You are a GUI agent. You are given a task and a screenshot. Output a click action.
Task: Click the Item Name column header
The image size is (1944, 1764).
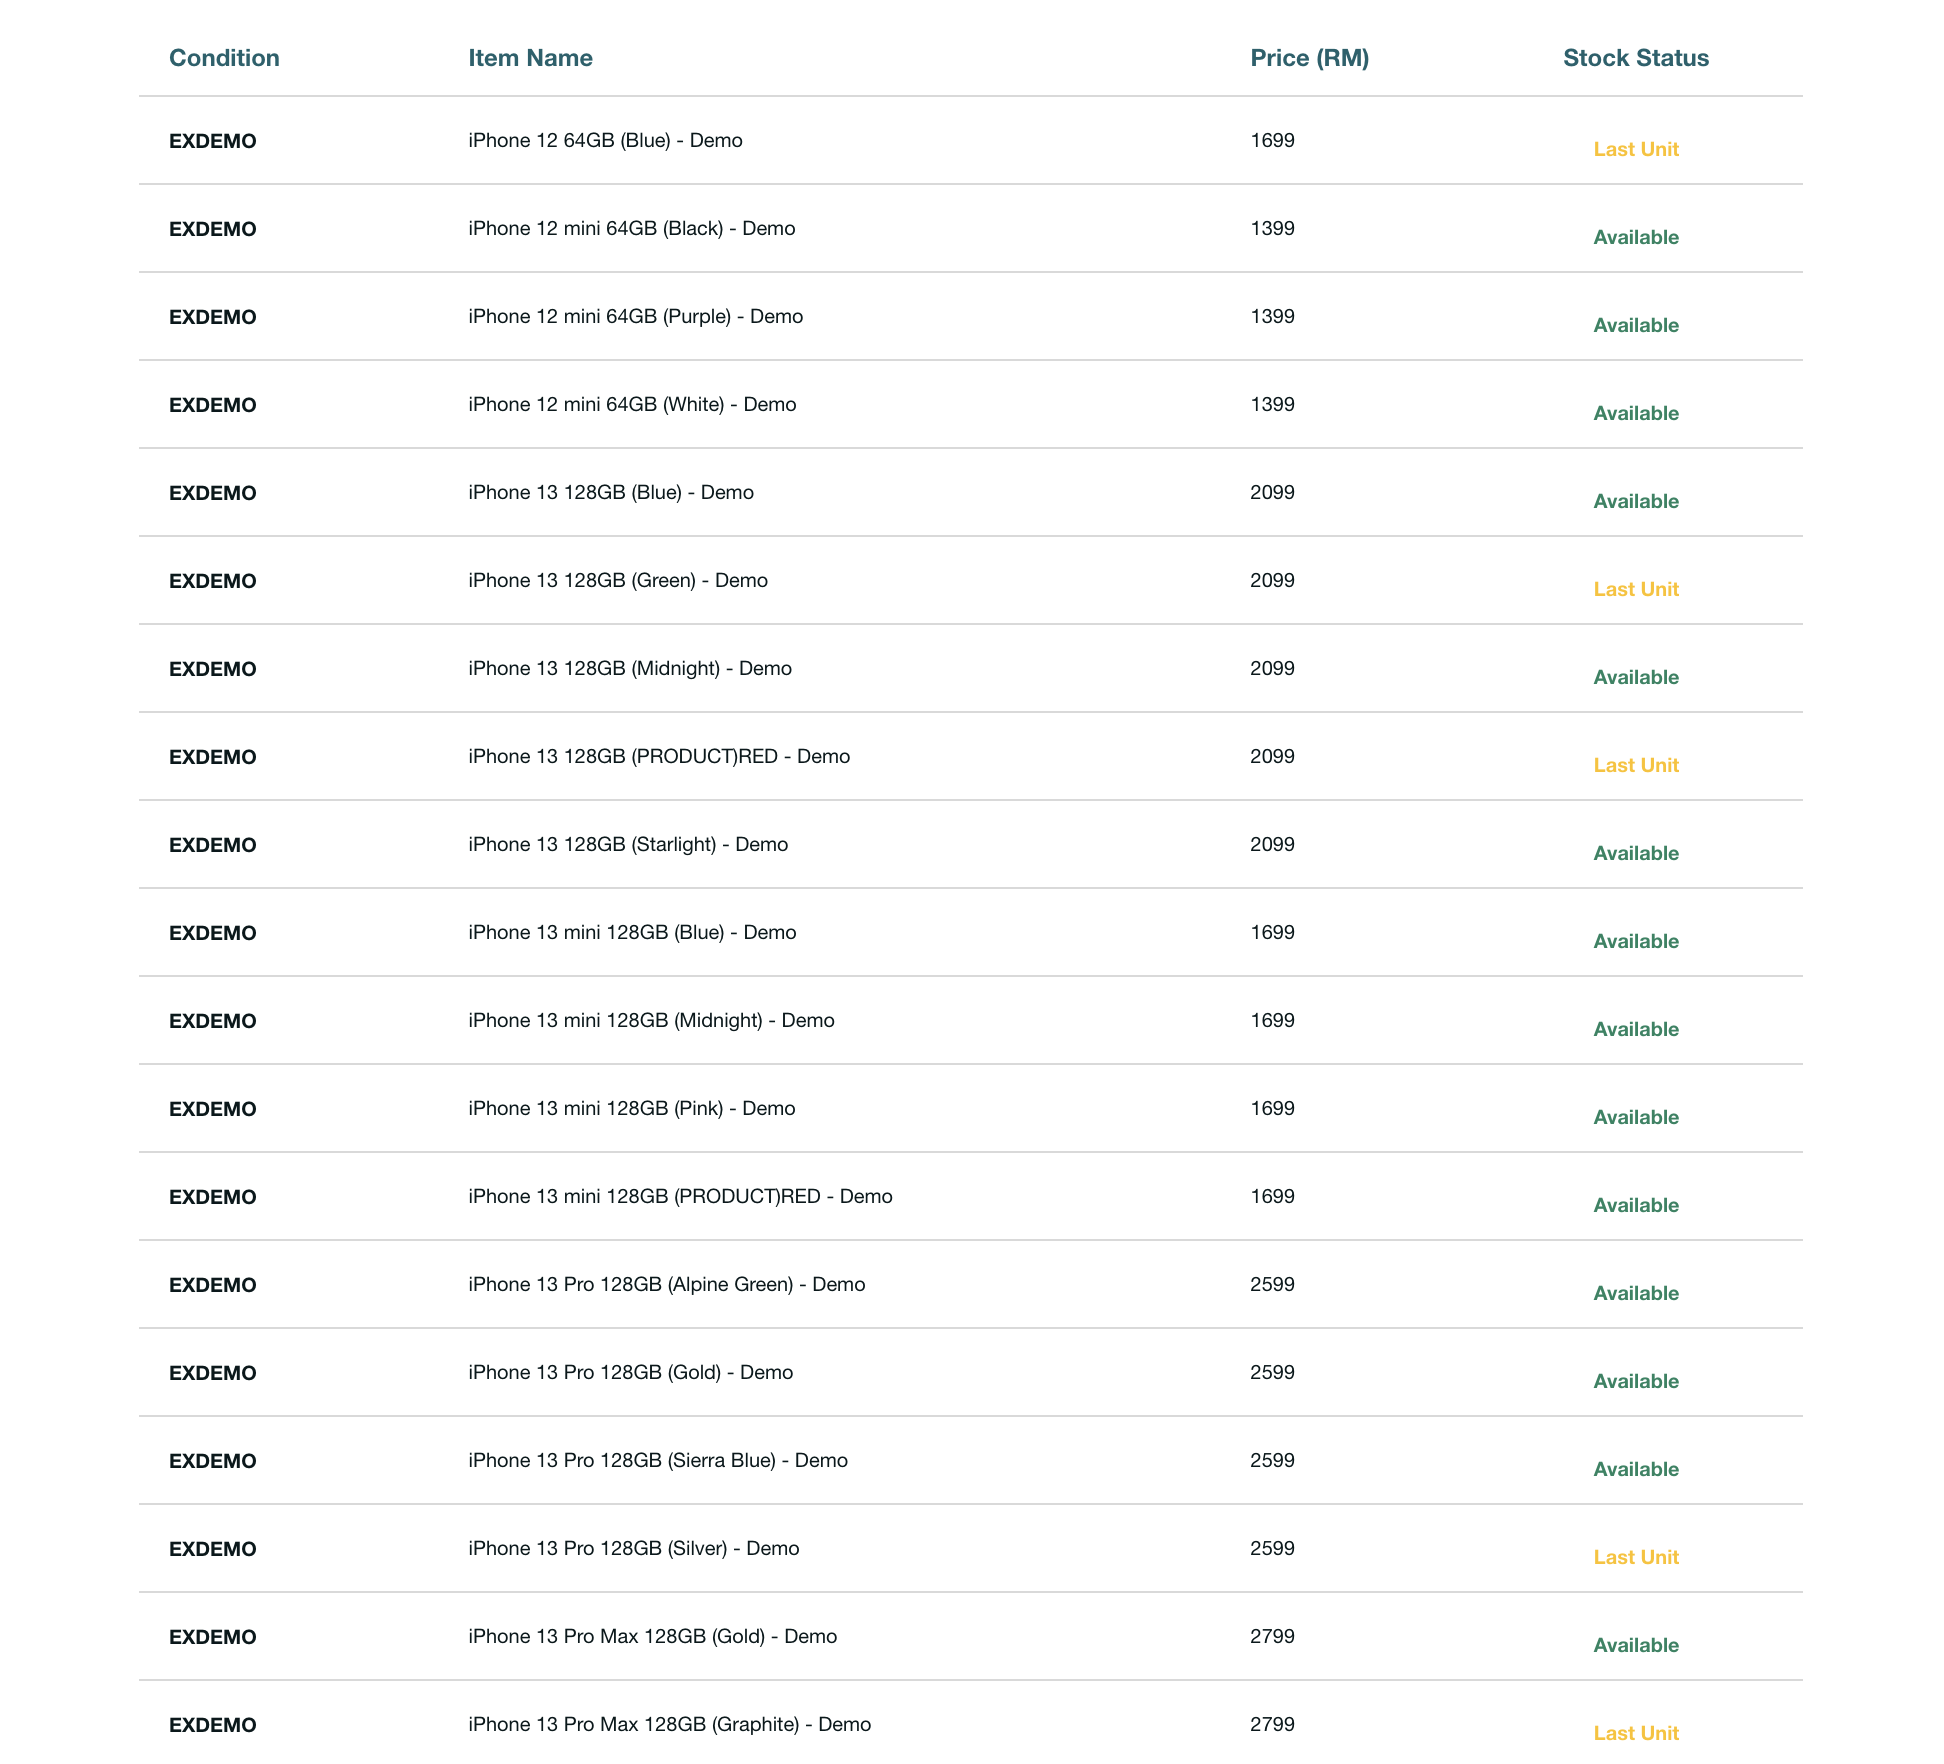530,58
